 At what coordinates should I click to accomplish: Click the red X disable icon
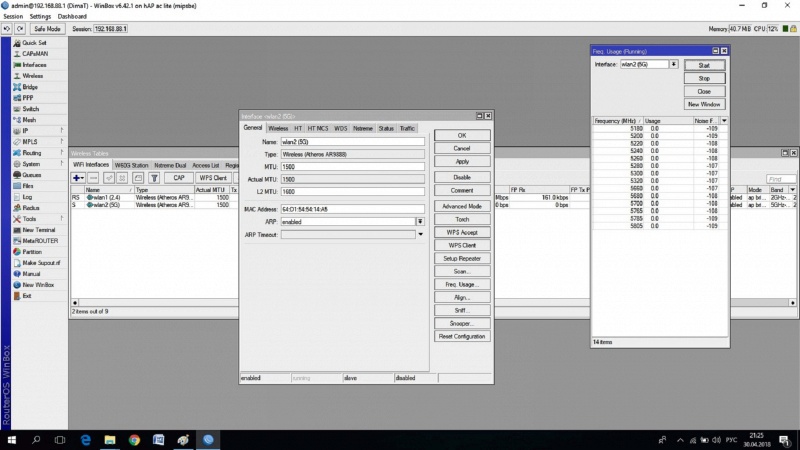coord(123,178)
